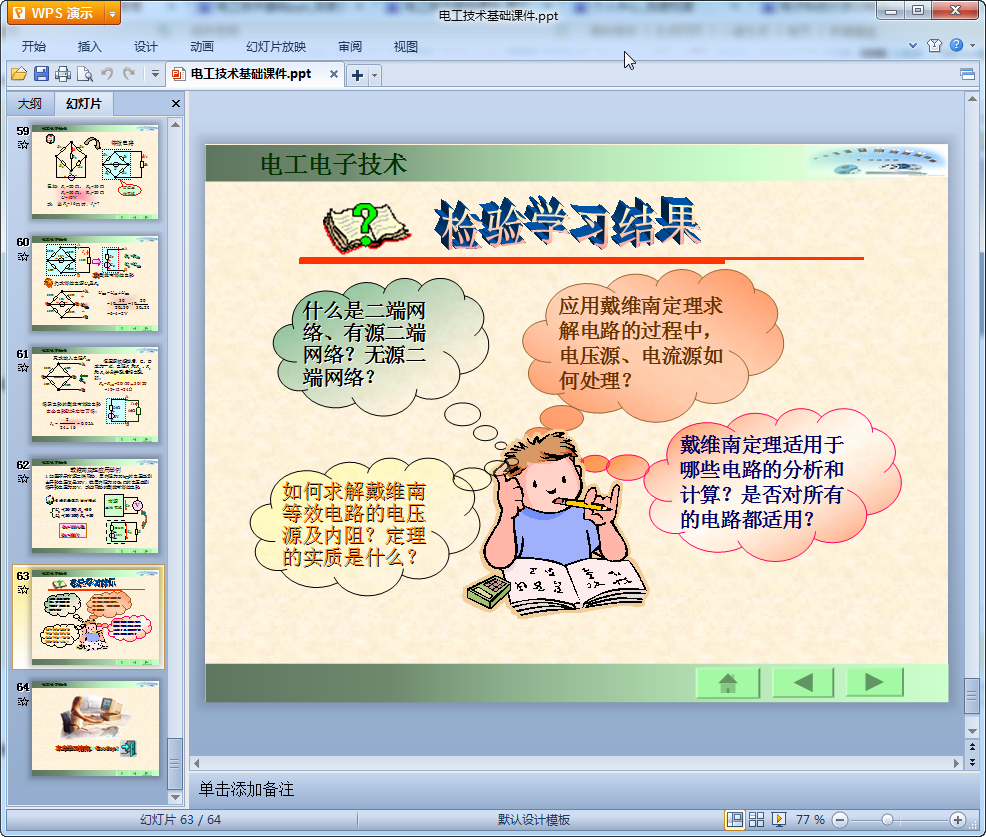Open the 插入 ribbon tab
986x837 pixels.
pos(89,47)
